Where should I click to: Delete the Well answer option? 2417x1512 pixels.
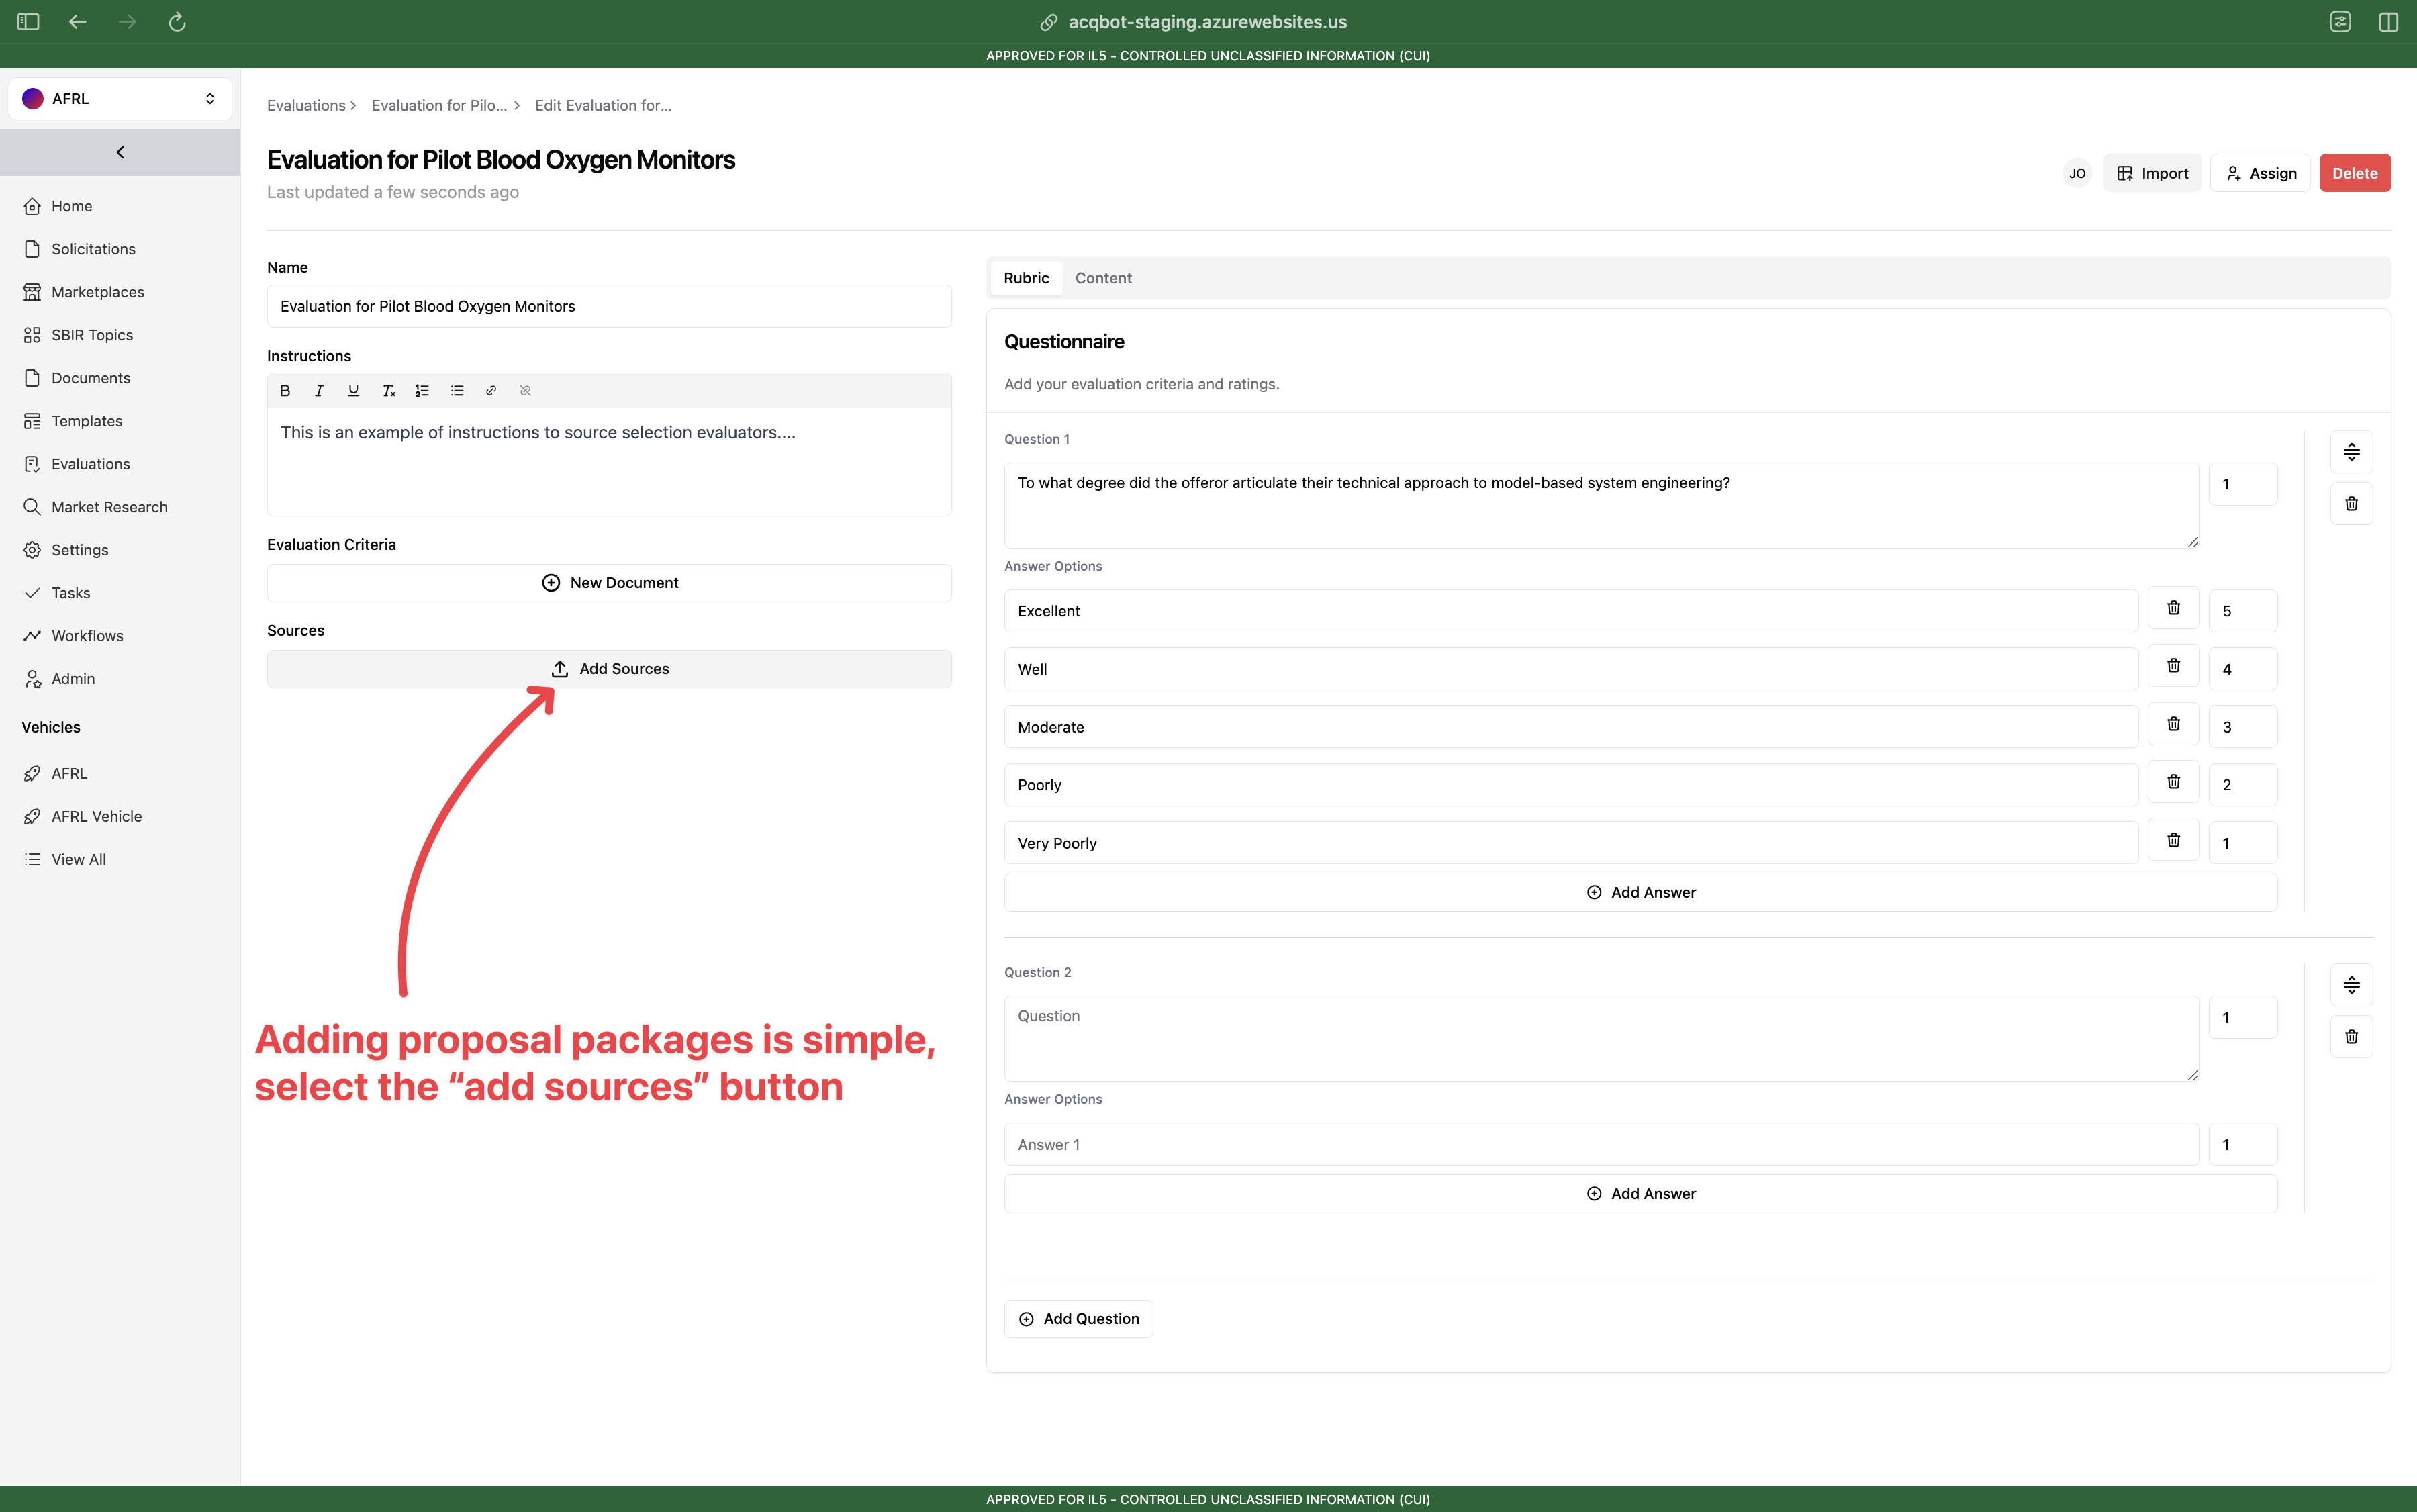[x=2173, y=666]
